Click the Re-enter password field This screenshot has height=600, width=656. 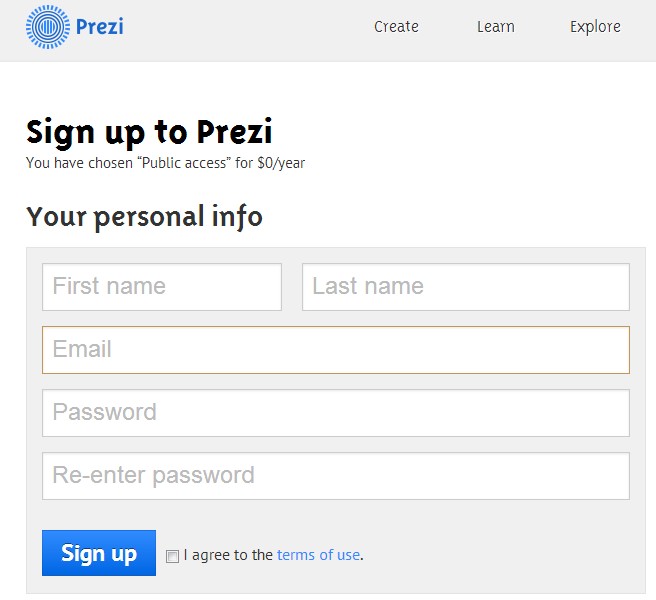[x=336, y=476]
